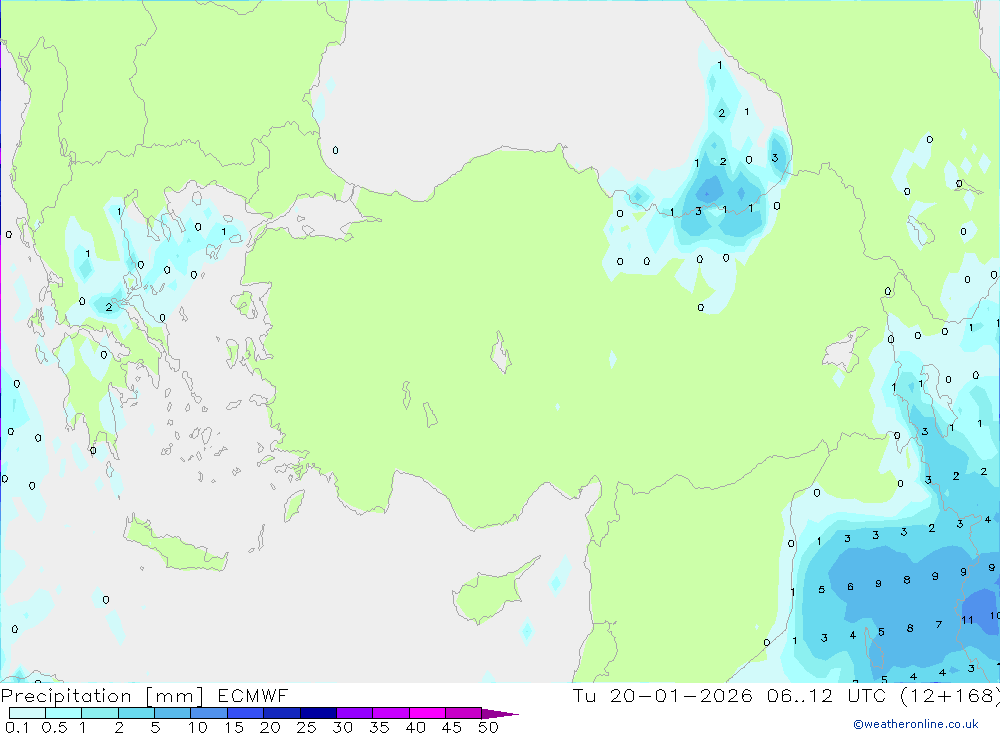The image size is (1000, 733).
Task: Click the map value '6'
Action: 850,586
